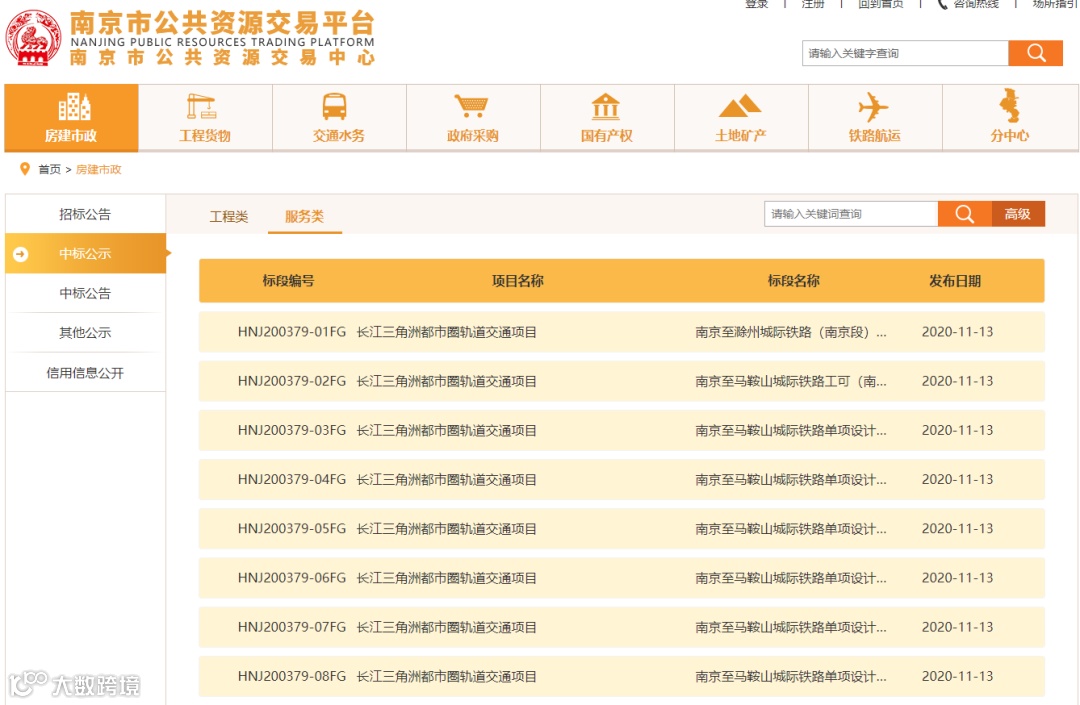Open the 分中心 map icon
Viewport: 1080px width, 705px height.
[1009, 105]
